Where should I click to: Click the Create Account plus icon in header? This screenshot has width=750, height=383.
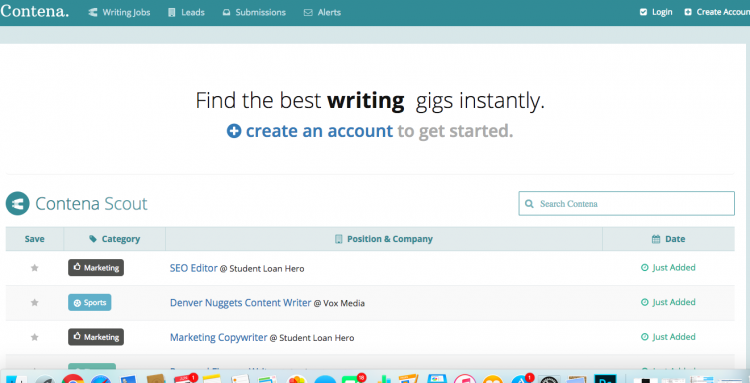pyautogui.click(x=688, y=12)
